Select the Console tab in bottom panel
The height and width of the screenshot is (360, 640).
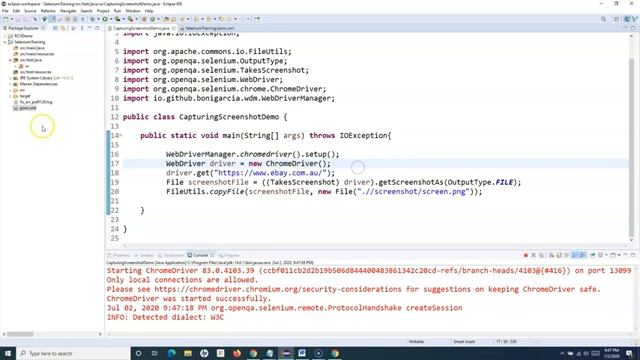pos(200,255)
